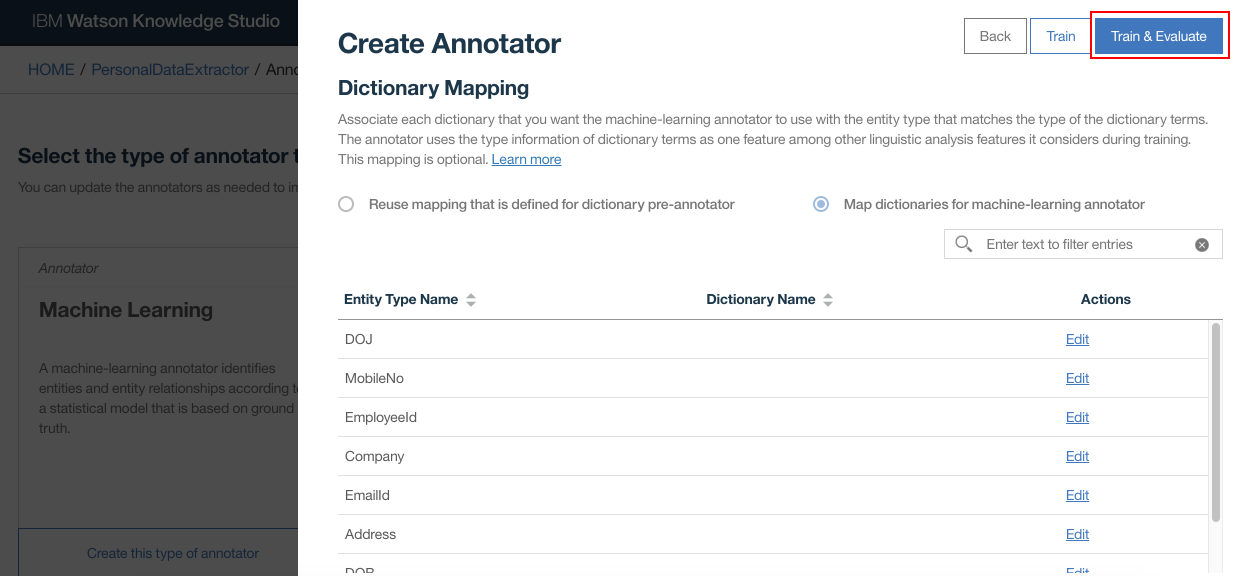
Task: Go to HOME breadcrumb
Action: 51,70
